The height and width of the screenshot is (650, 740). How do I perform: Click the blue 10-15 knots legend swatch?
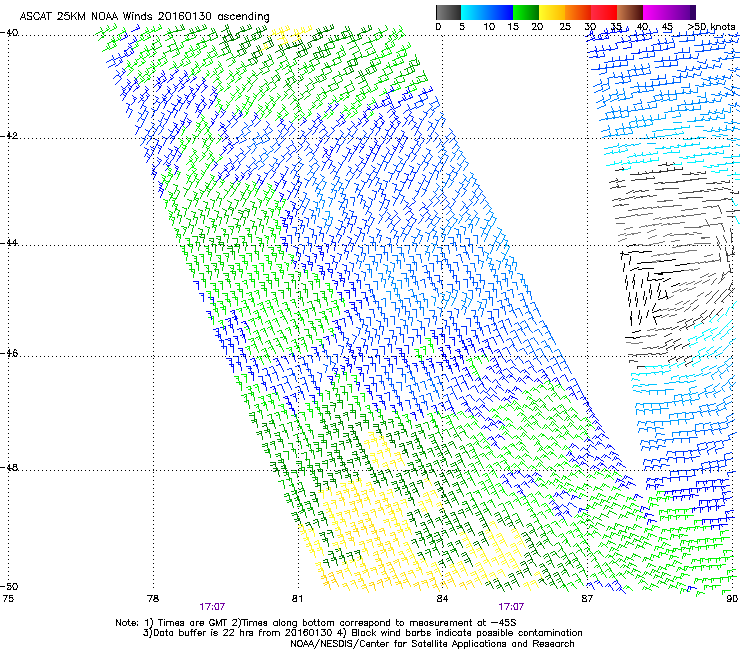click(x=500, y=12)
